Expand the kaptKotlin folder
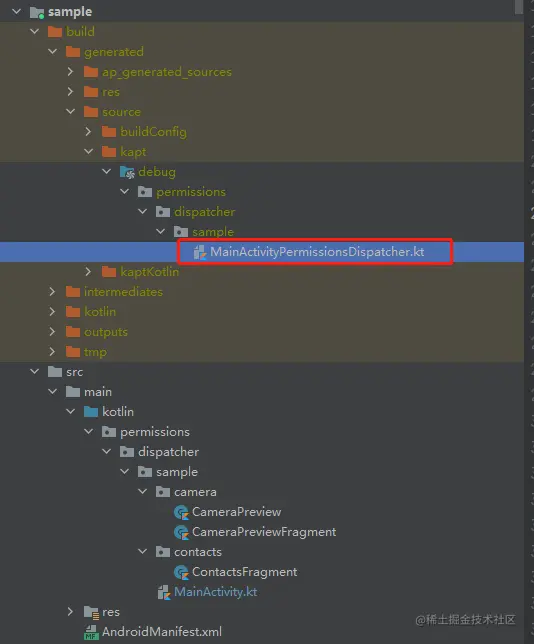 click(x=89, y=271)
